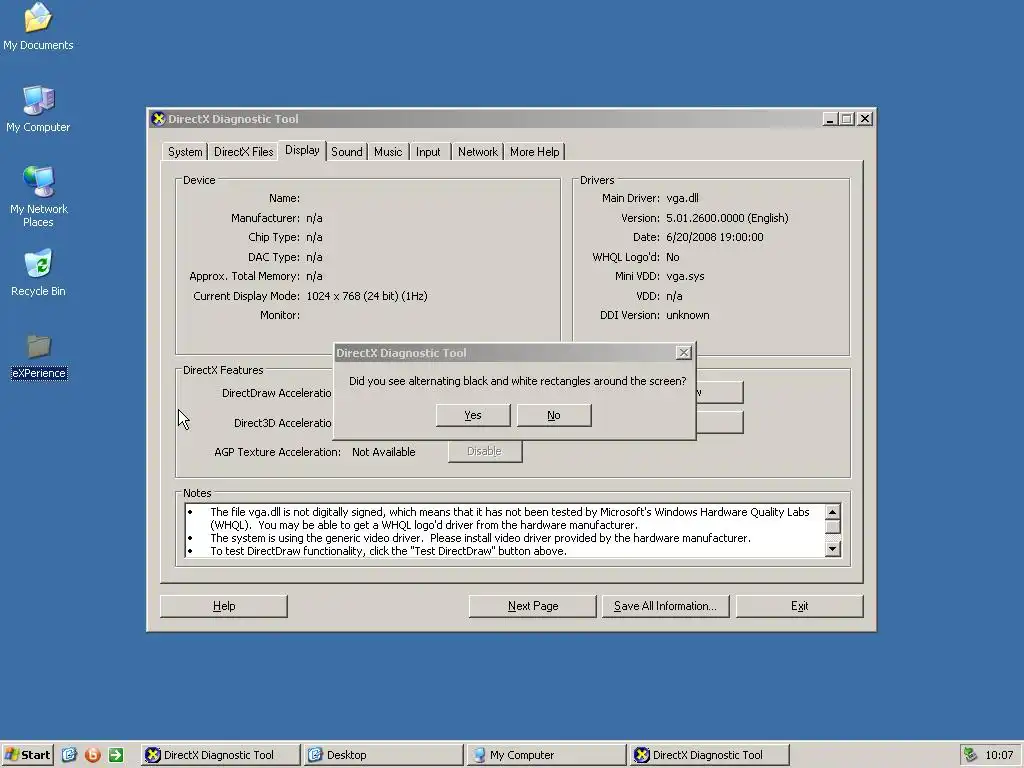The image size is (1024, 768).
Task: Close the main DirectX Diagnostic Tool window
Action: point(865,119)
